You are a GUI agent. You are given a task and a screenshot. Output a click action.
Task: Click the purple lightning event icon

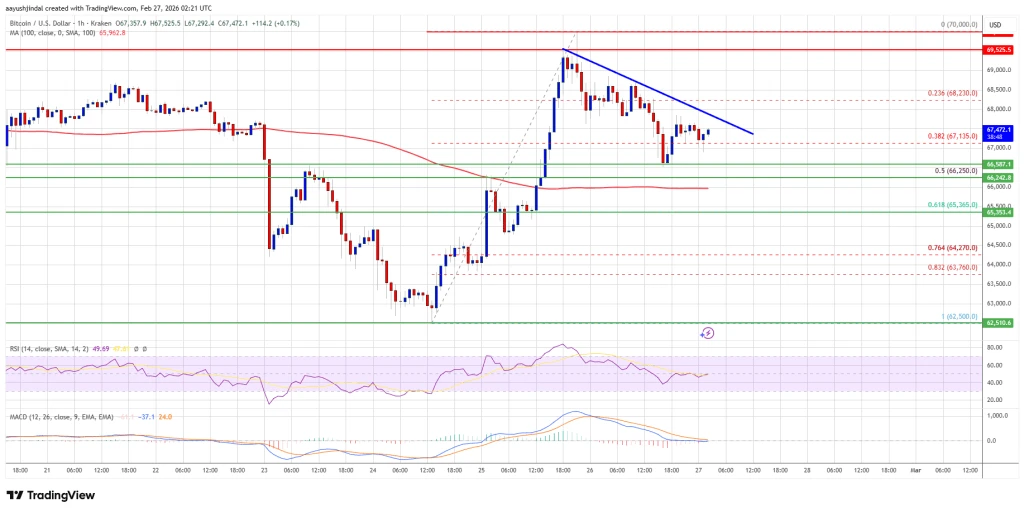pos(707,333)
